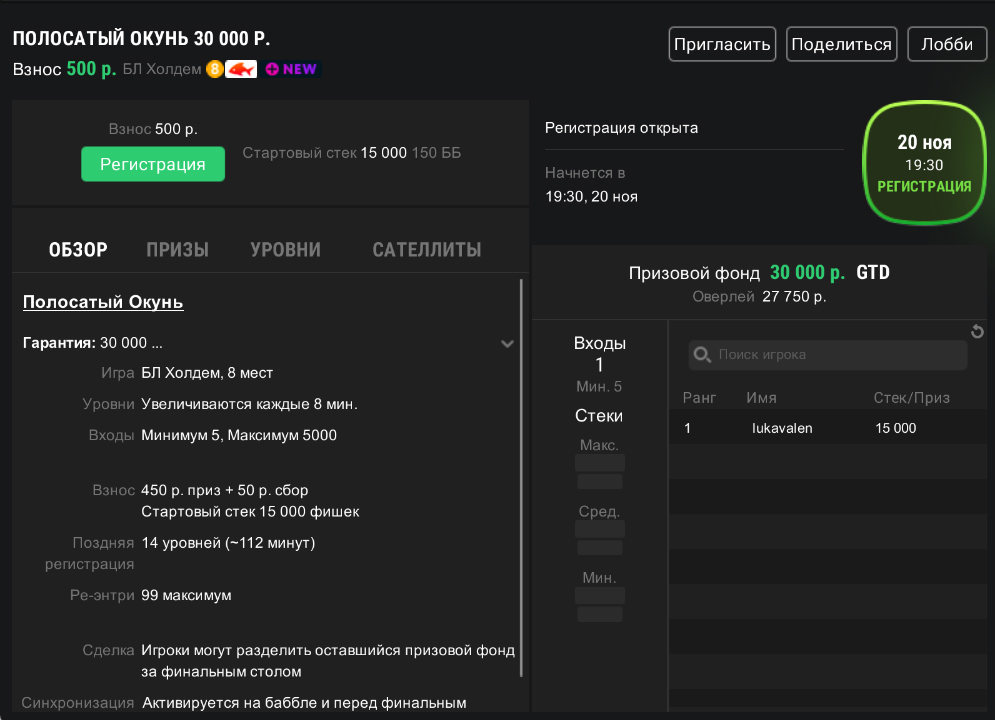The image size is (995, 720).
Task: Click the Поделиться button
Action: (x=841, y=44)
